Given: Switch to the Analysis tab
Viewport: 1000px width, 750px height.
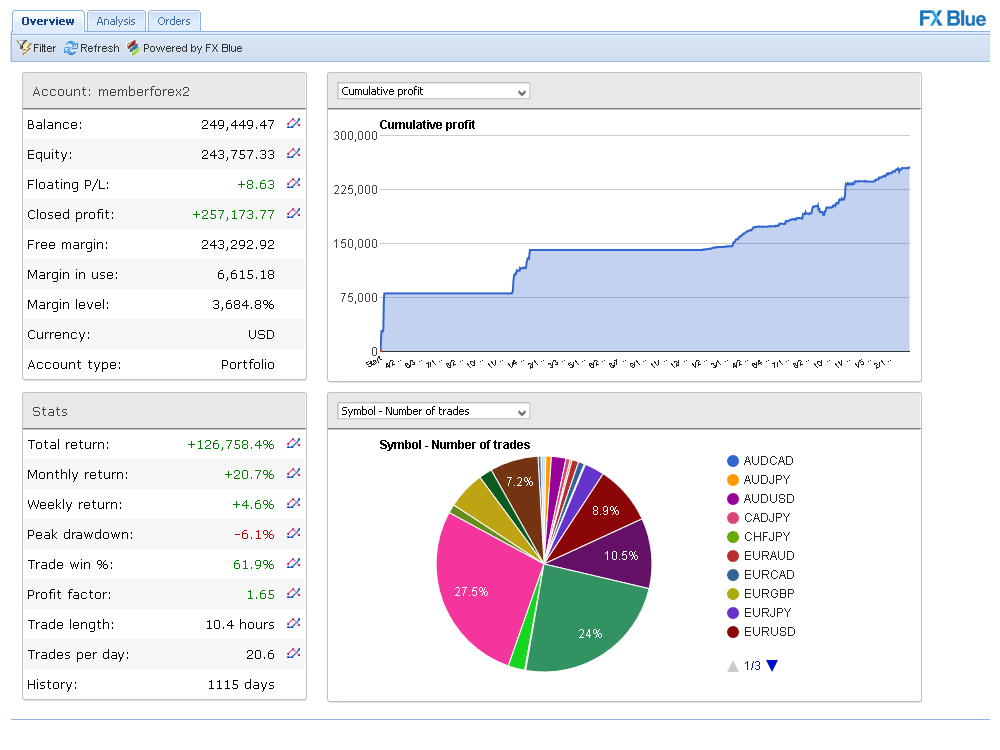Looking at the screenshot, I should [115, 20].
